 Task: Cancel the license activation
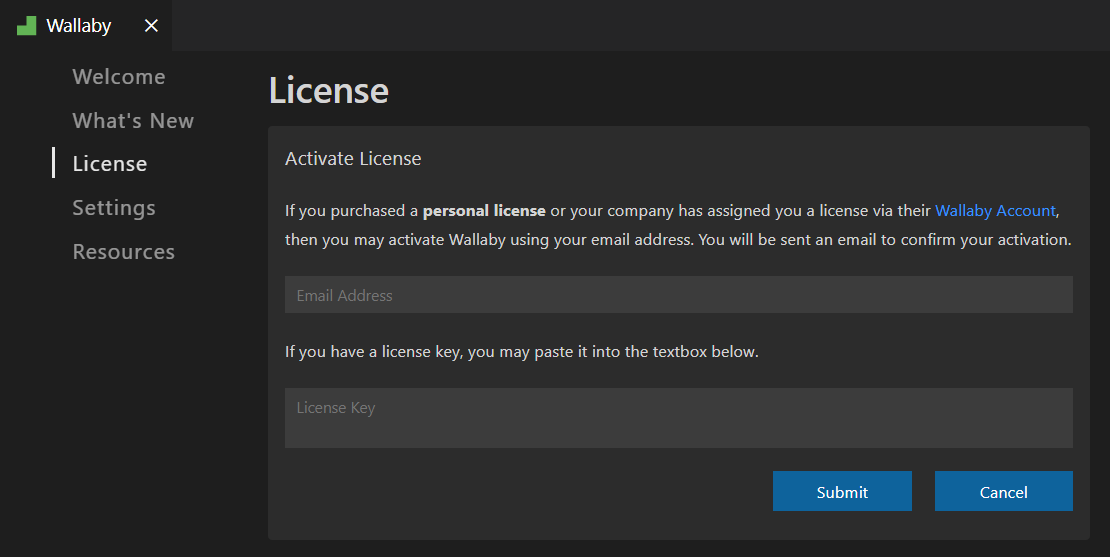pyautogui.click(x=1003, y=491)
